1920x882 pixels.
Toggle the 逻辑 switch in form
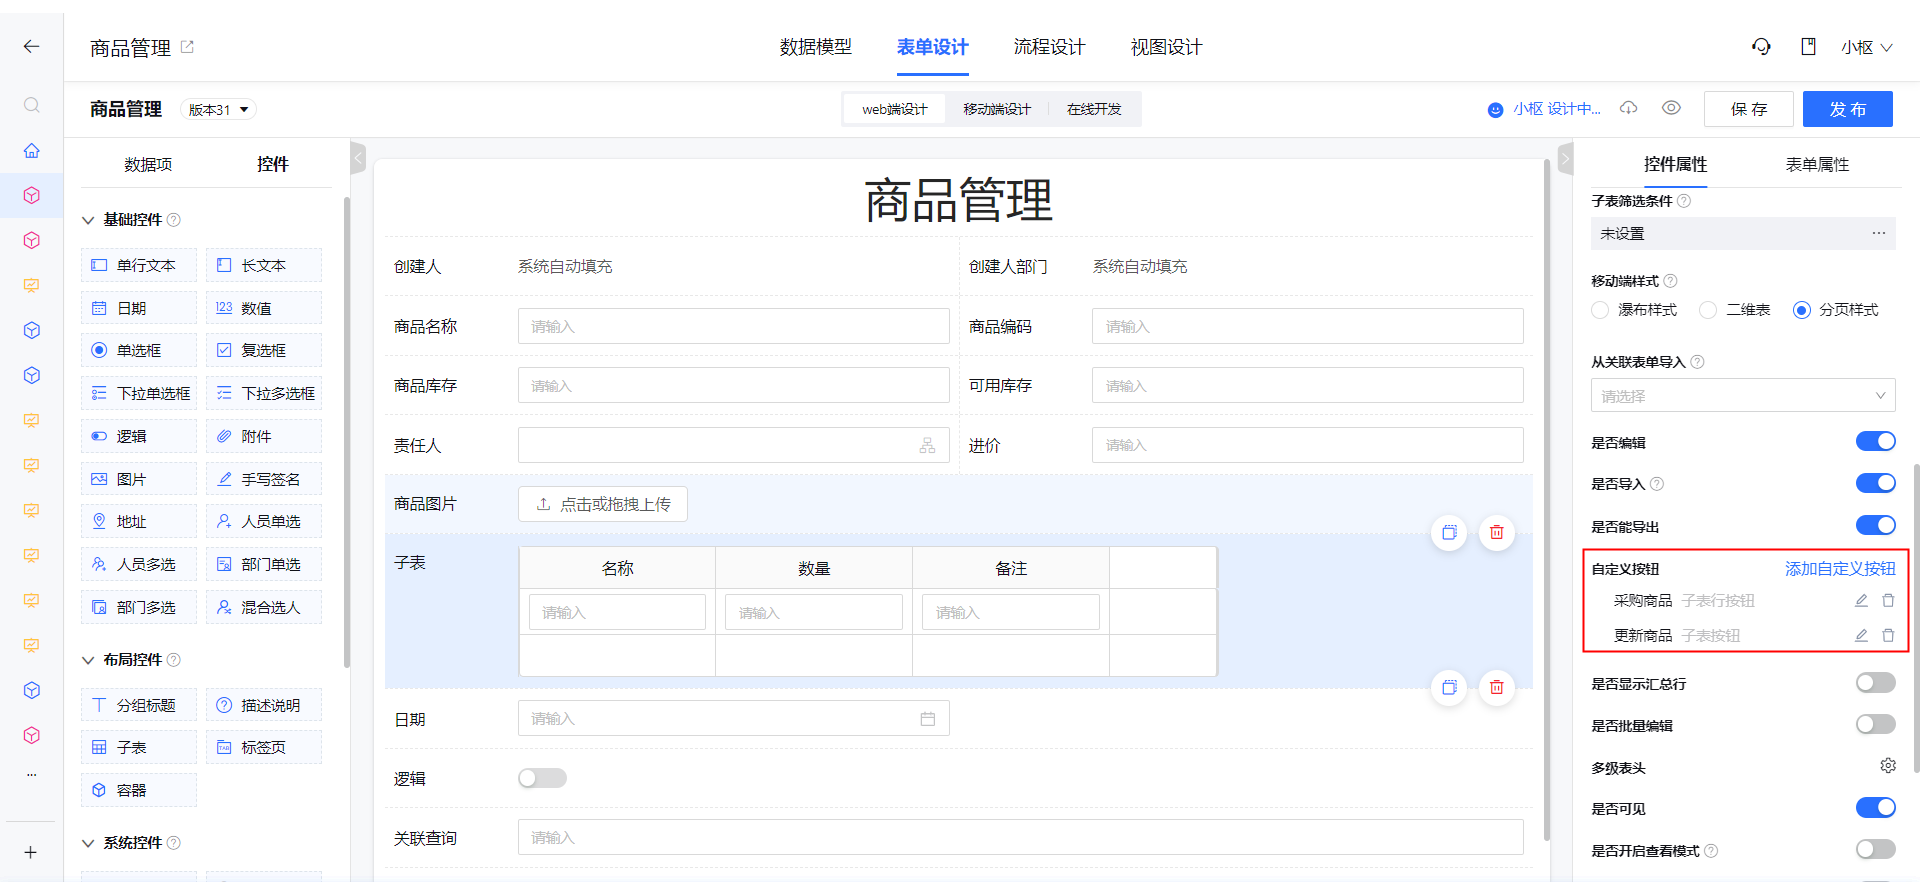tap(542, 778)
